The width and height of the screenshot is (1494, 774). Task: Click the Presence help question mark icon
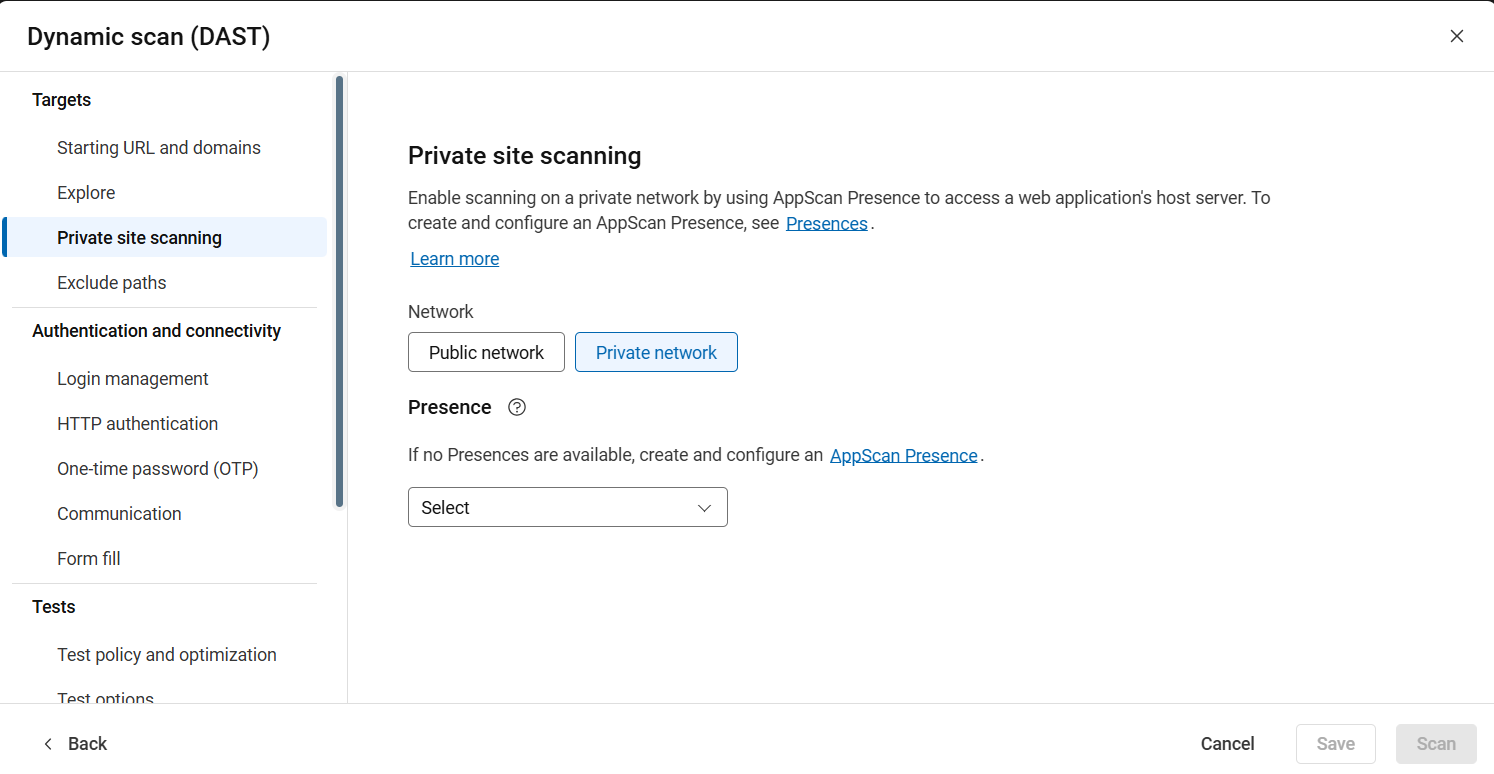pyautogui.click(x=517, y=407)
